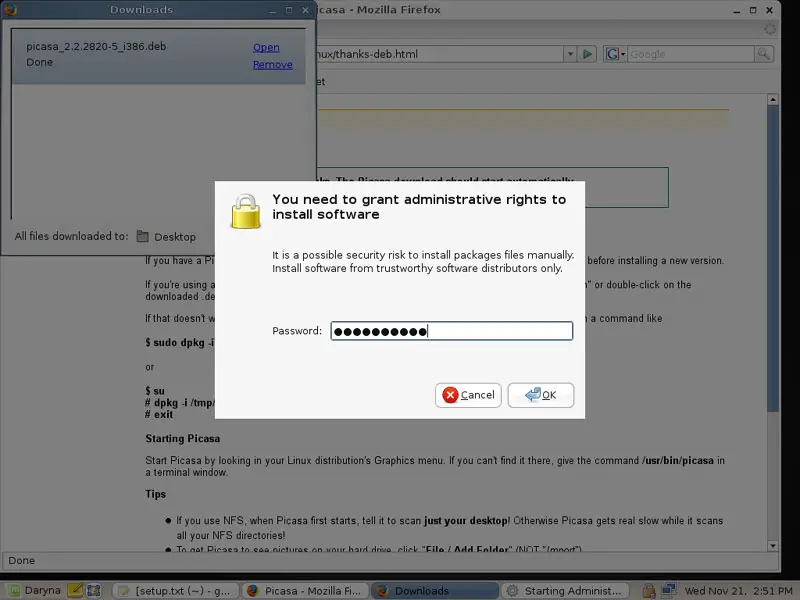Click the Firefox vertical scrollbar thumb
This screenshot has width=800, height=600.
(773, 258)
